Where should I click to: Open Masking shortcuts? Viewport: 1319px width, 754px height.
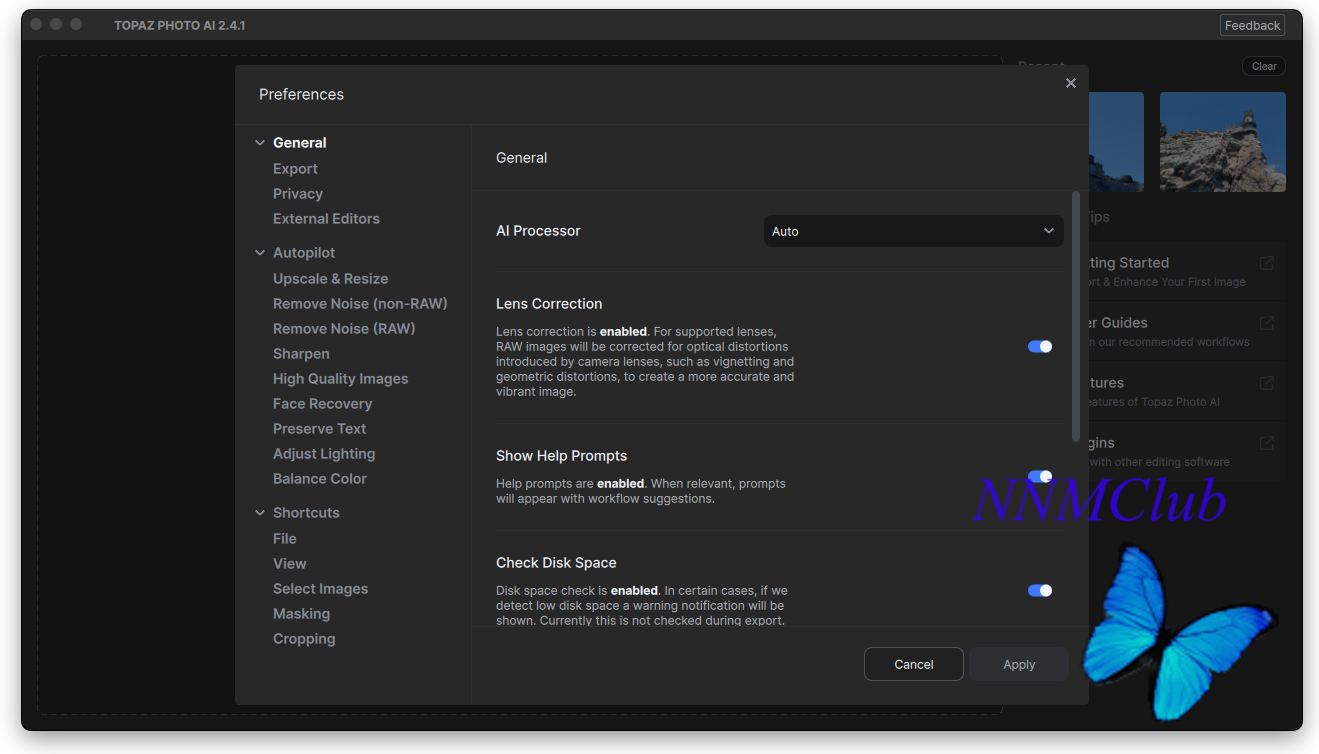tap(301, 614)
